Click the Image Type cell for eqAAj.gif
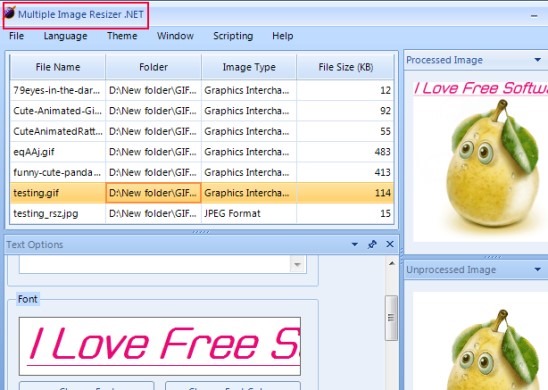 (x=249, y=152)
